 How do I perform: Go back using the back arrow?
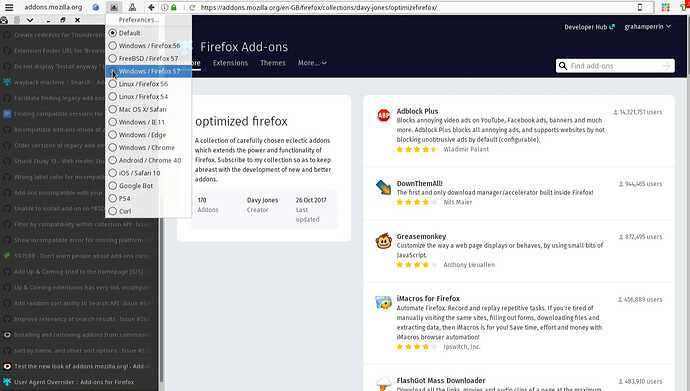[x=151, y=7]
